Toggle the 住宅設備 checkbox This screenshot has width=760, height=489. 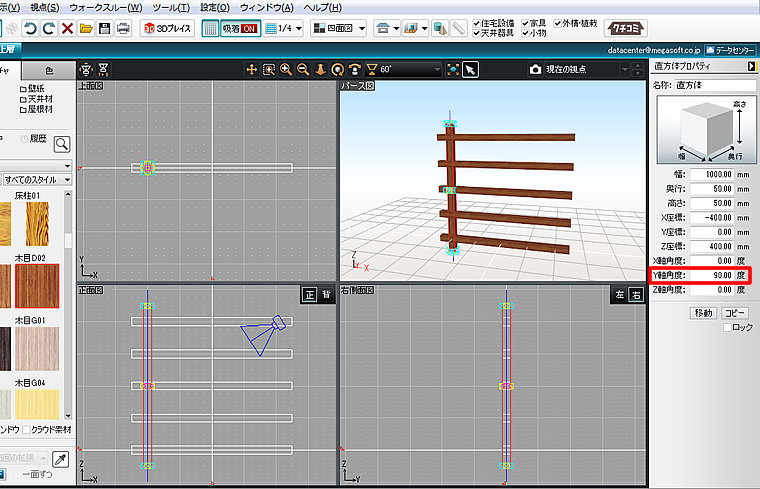click(x=478, y=21)
